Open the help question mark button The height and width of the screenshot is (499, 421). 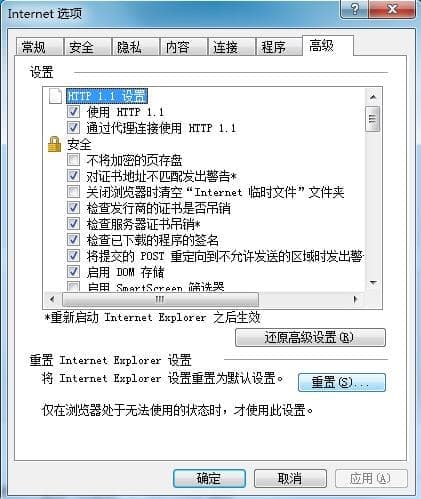[x=355, y=9]
